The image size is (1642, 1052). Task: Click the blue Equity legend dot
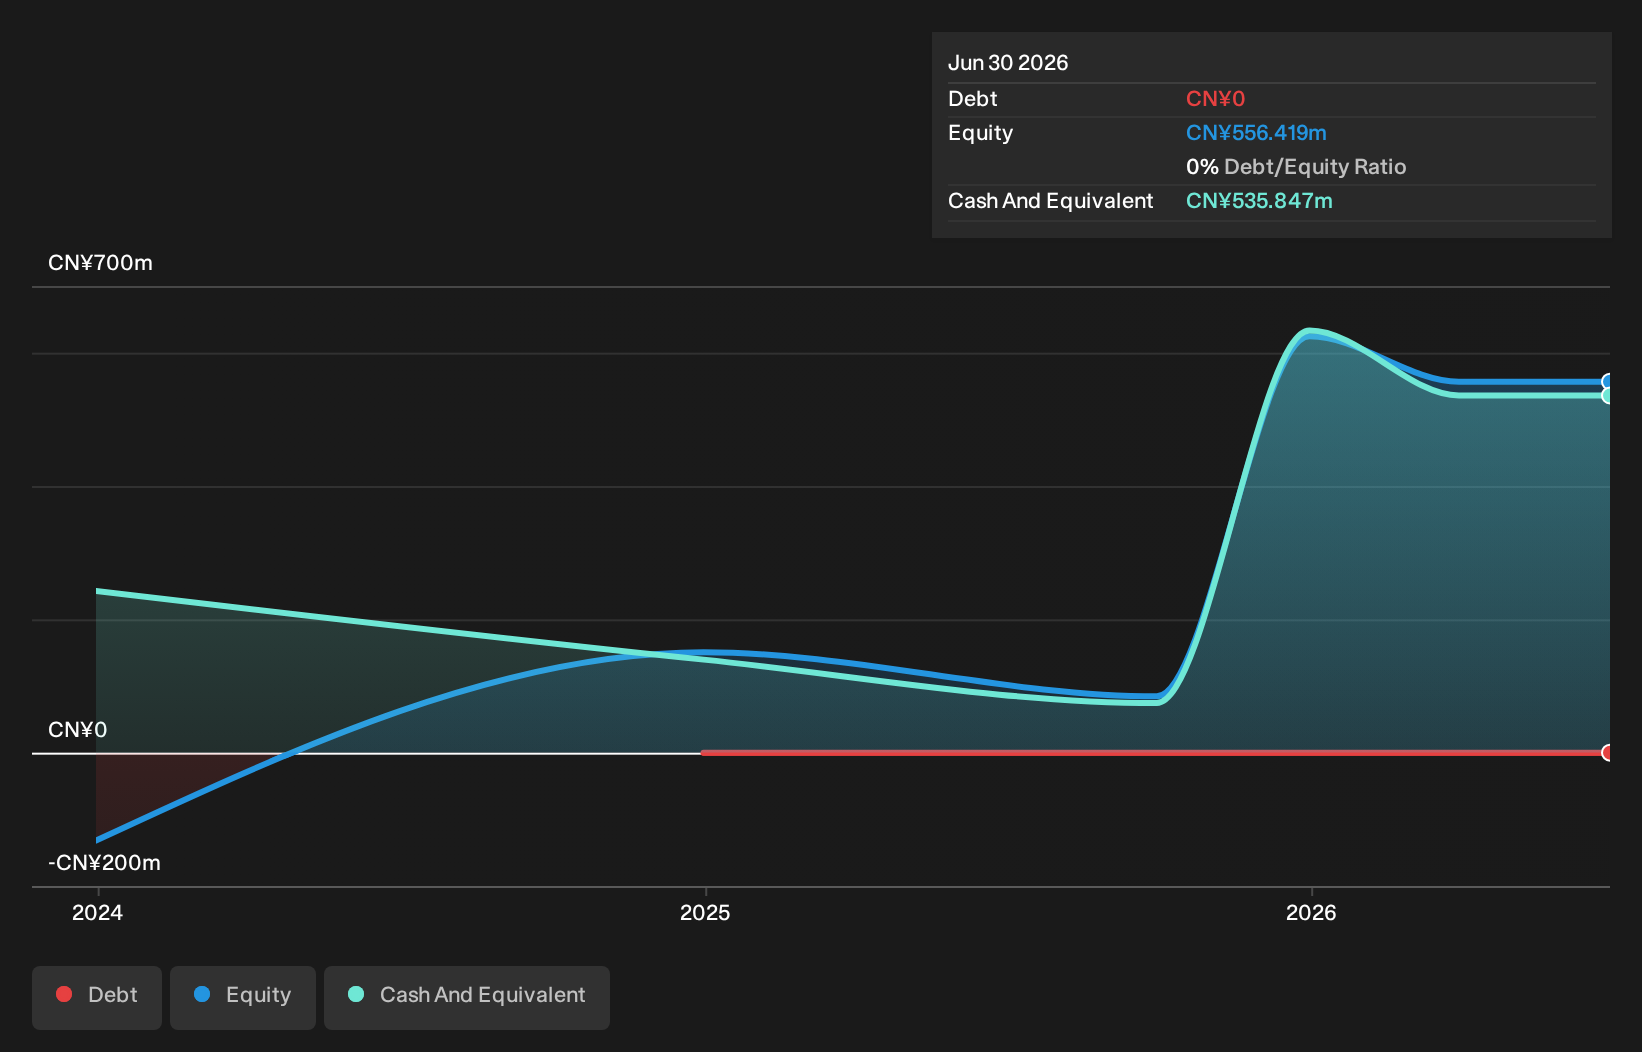202,994
